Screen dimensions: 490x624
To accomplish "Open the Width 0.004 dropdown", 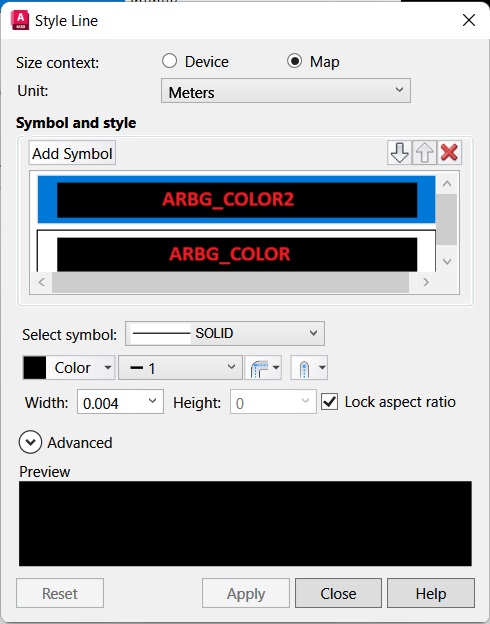I will click(120, 402).
